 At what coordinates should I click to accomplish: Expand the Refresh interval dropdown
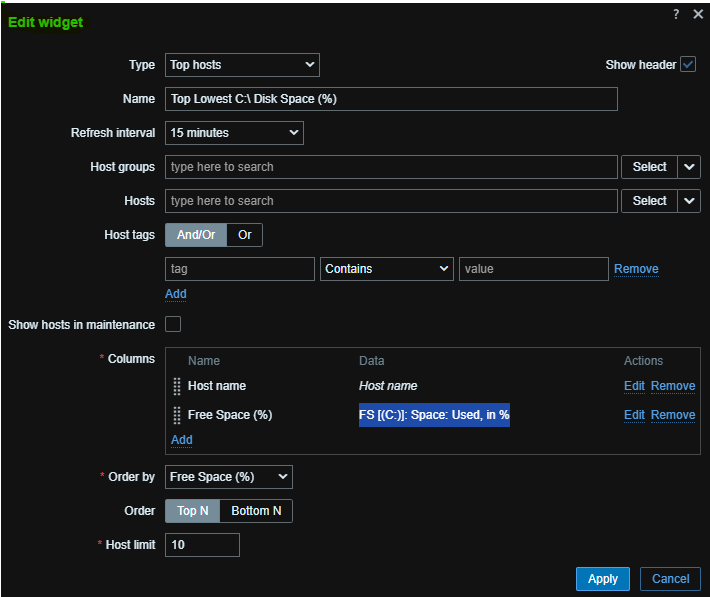(234, 133)
